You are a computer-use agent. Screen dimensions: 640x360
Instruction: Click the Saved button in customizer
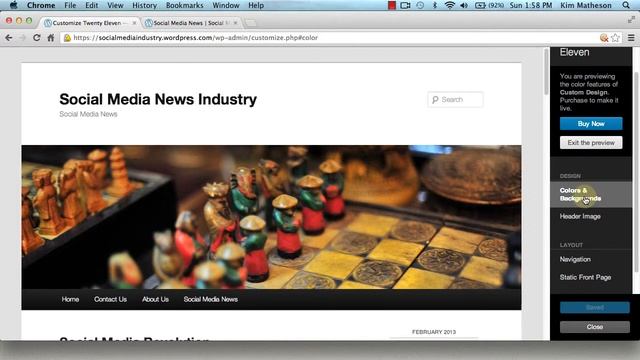pos(595,307)
